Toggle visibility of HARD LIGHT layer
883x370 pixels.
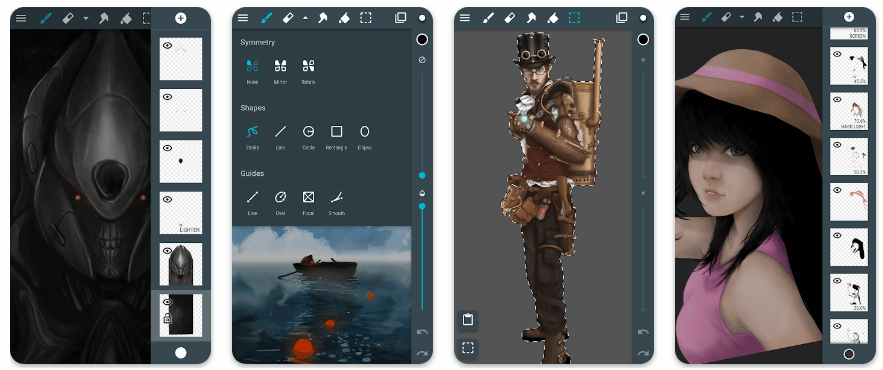pos(837,100)
